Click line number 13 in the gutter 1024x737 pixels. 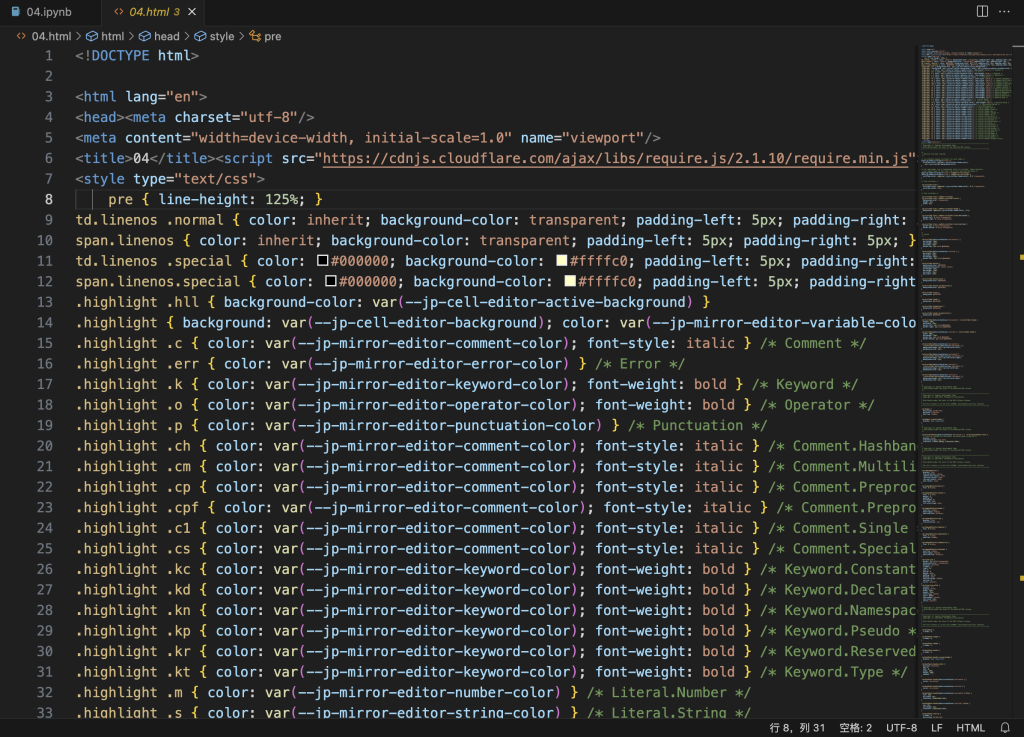(44, 302)
